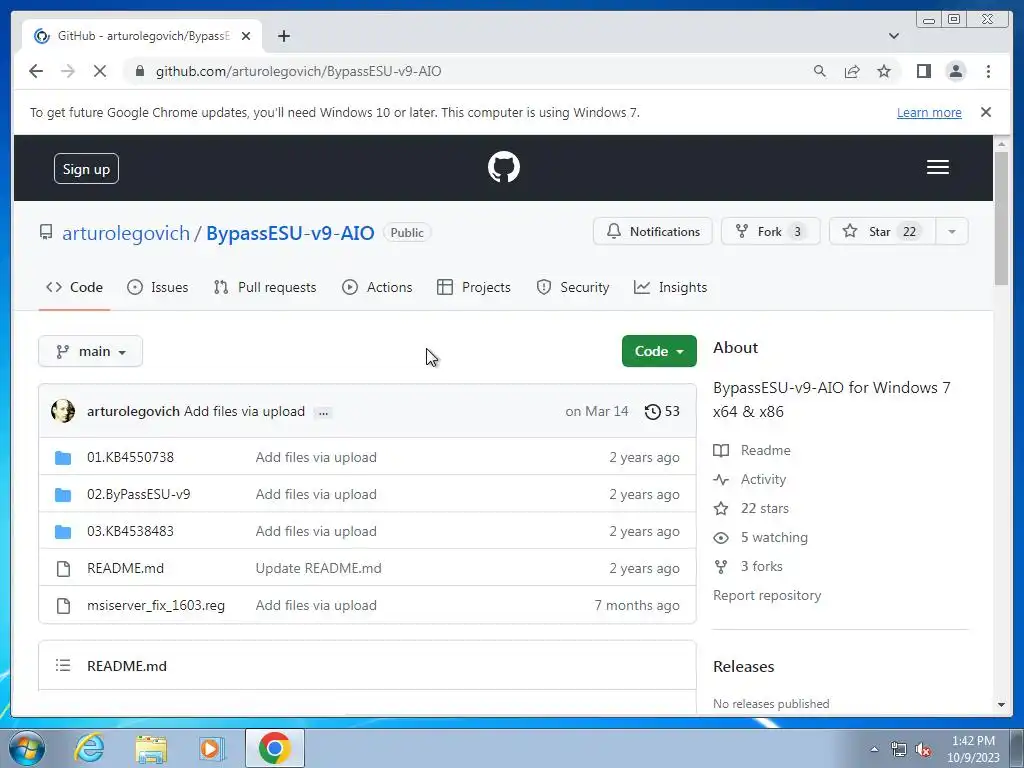
Task: Click the GitHub Octocat logo
Action: pyautogui.click(x=504, y=167)
